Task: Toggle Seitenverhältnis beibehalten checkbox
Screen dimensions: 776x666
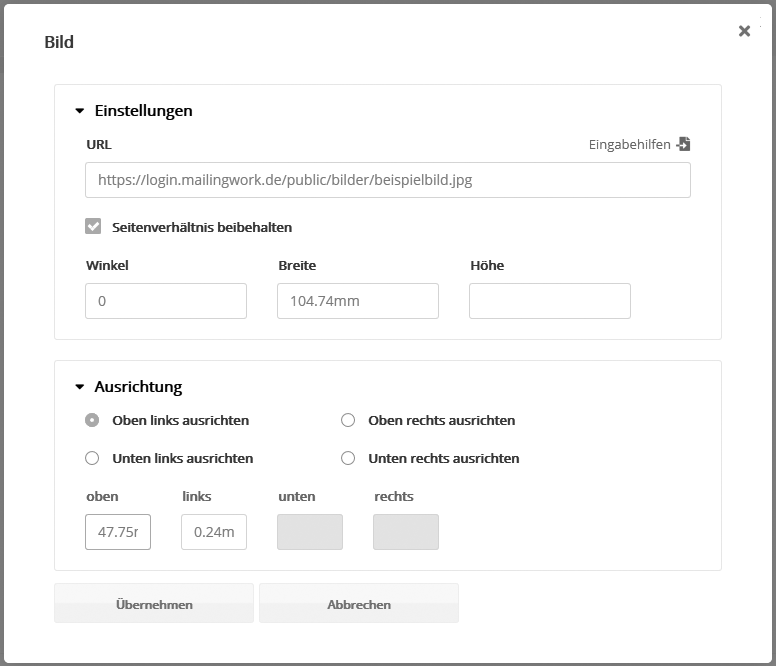Action: 93,227
